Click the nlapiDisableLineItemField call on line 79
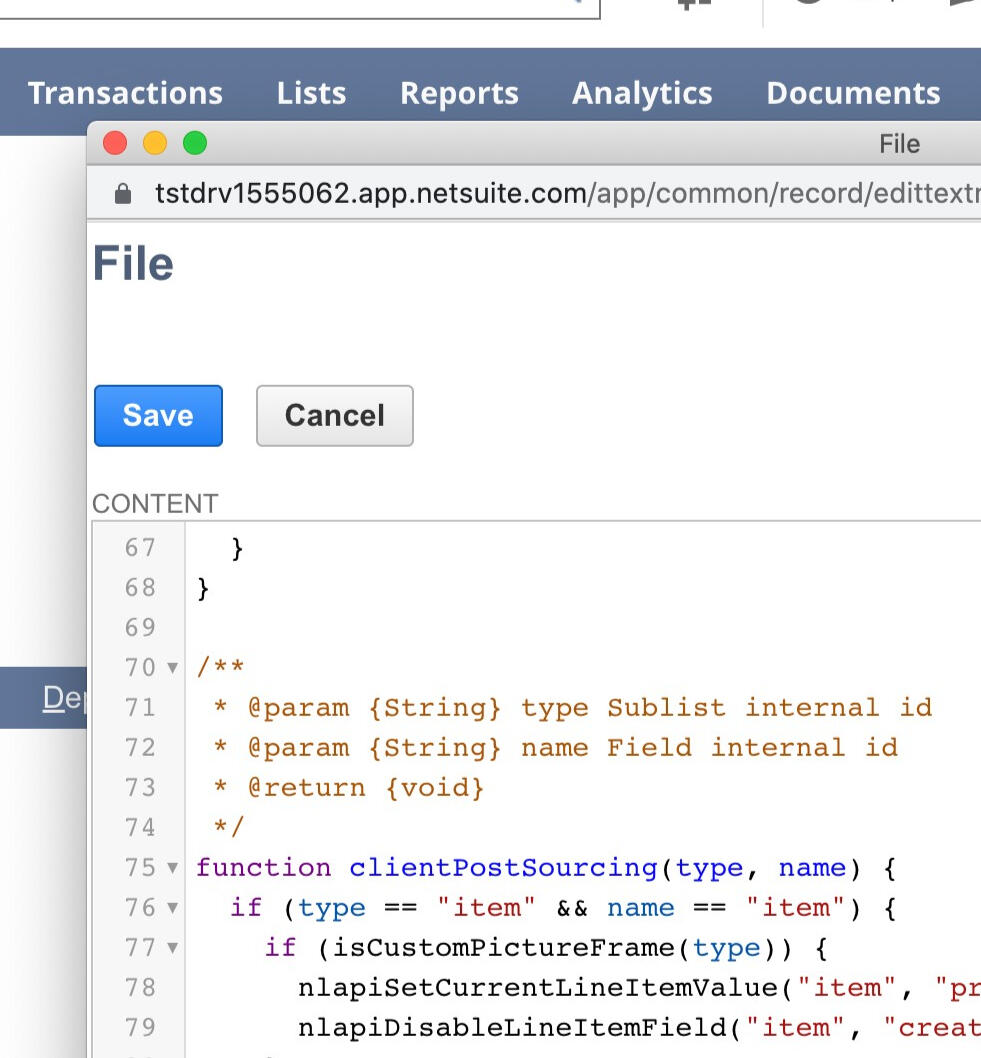This screenshot has height=1058, width=981. [520, 1028]
